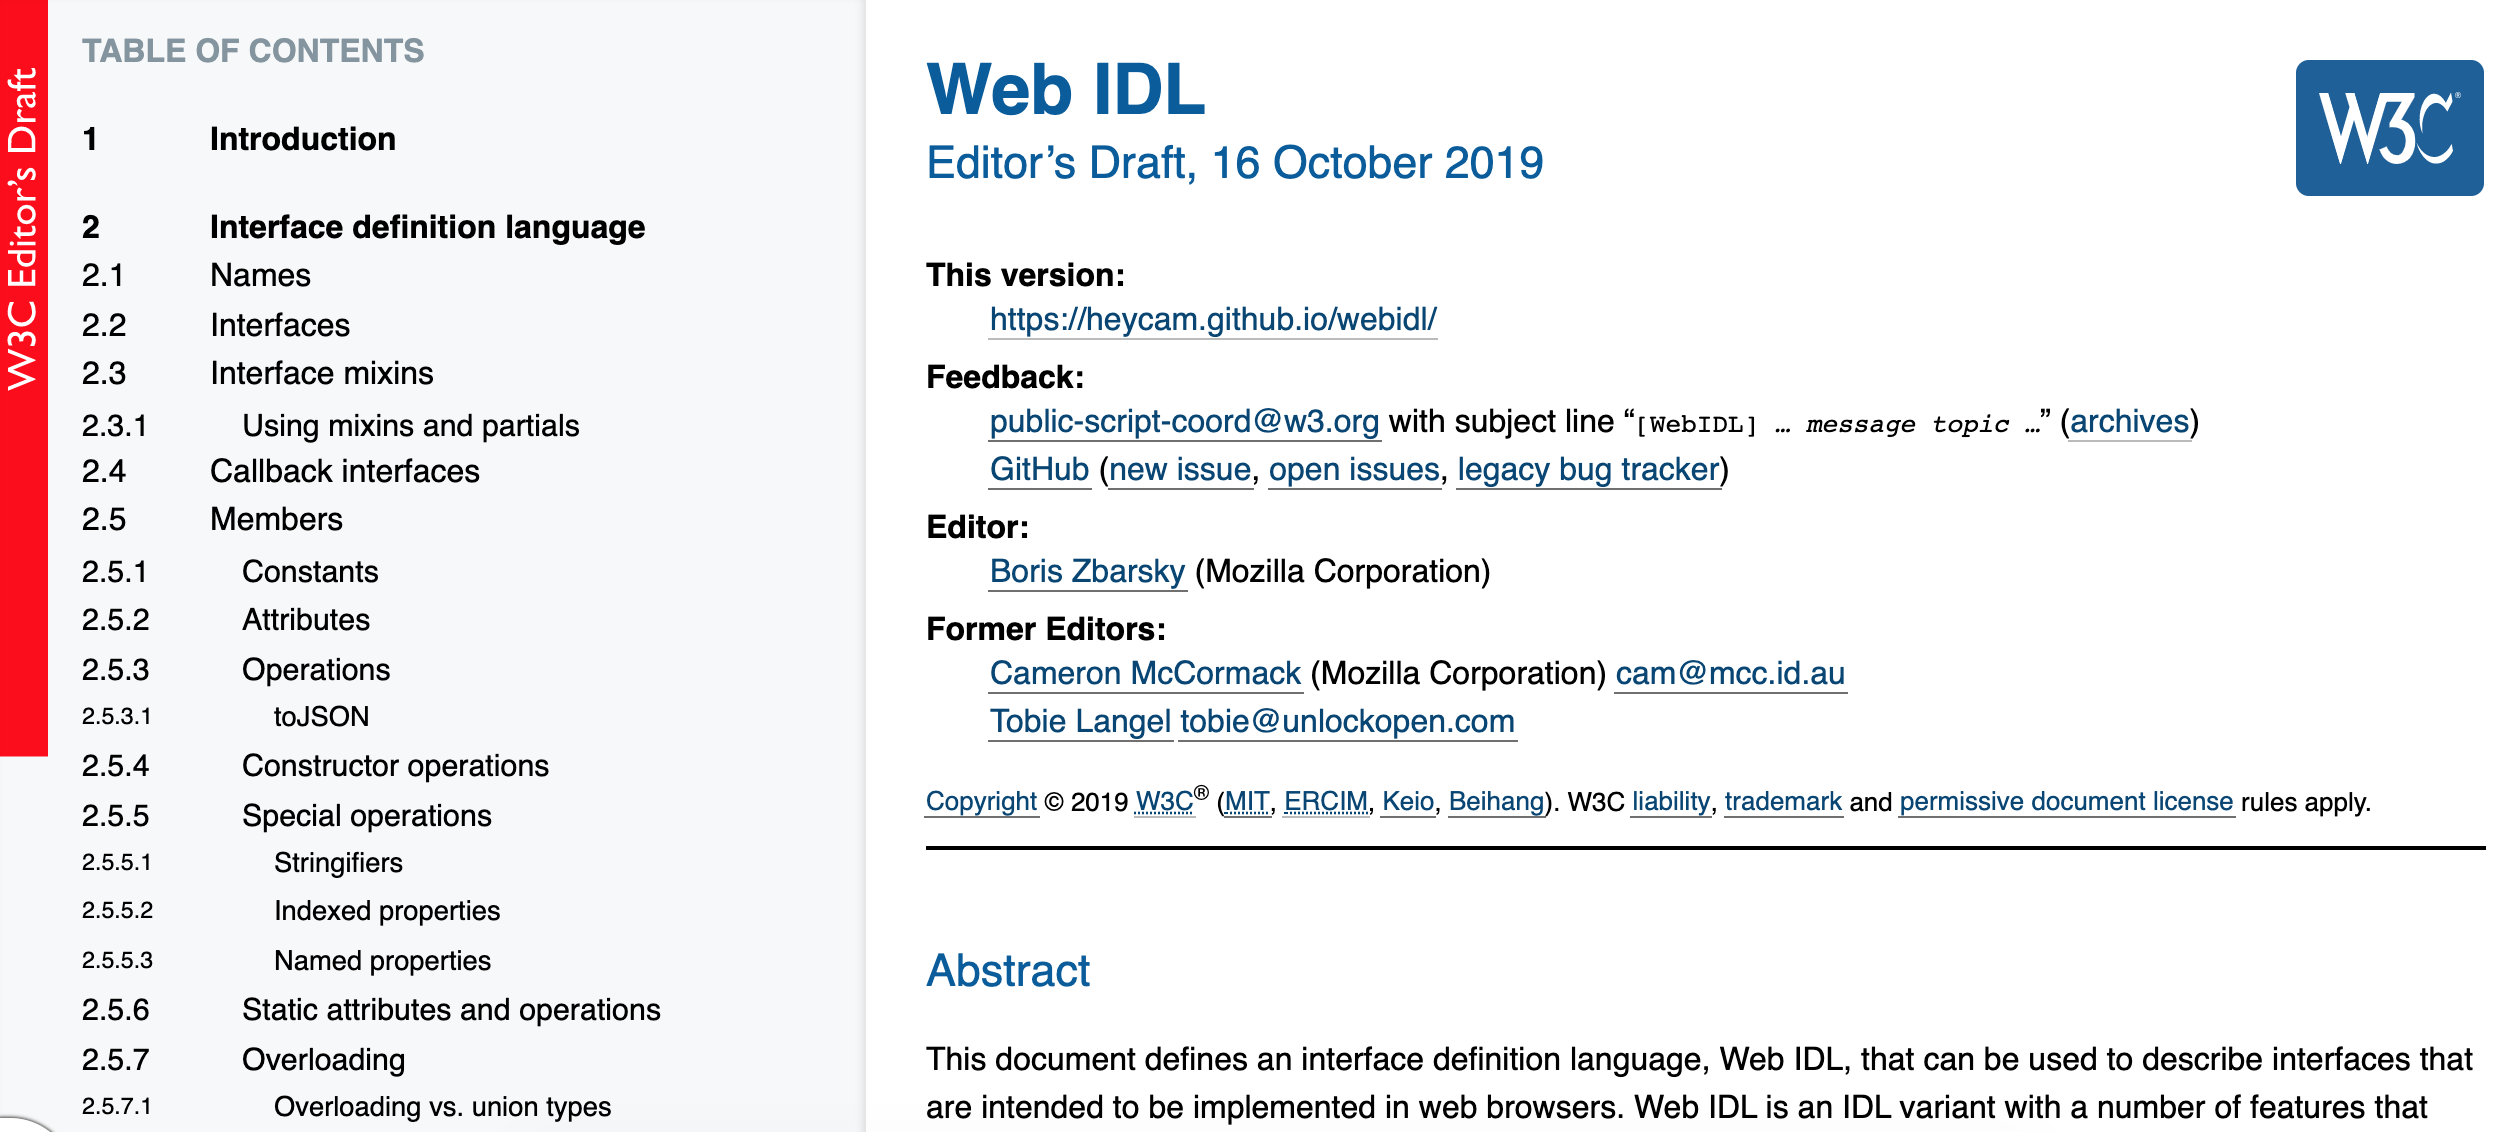Visit editor Boris Zbarsky's page

(x=1086, y=573)
